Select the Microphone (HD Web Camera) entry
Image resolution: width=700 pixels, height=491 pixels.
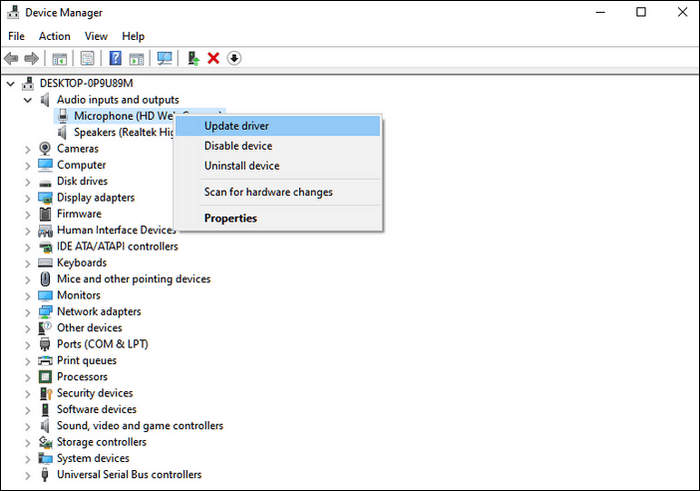click(123, 116)
